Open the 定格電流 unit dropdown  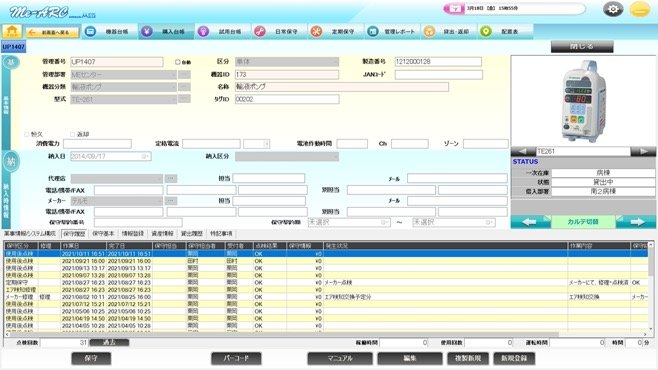(256, 144)
